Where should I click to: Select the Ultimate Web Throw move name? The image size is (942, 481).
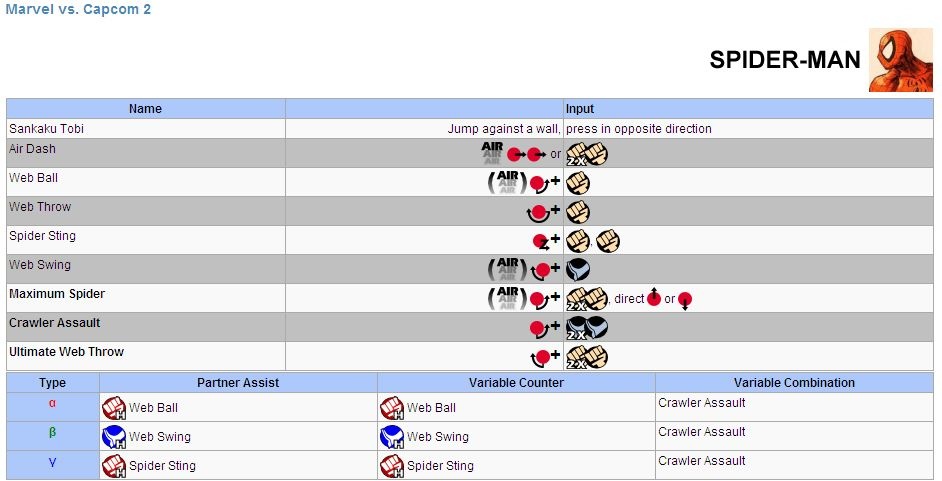[x=67, y=351]
